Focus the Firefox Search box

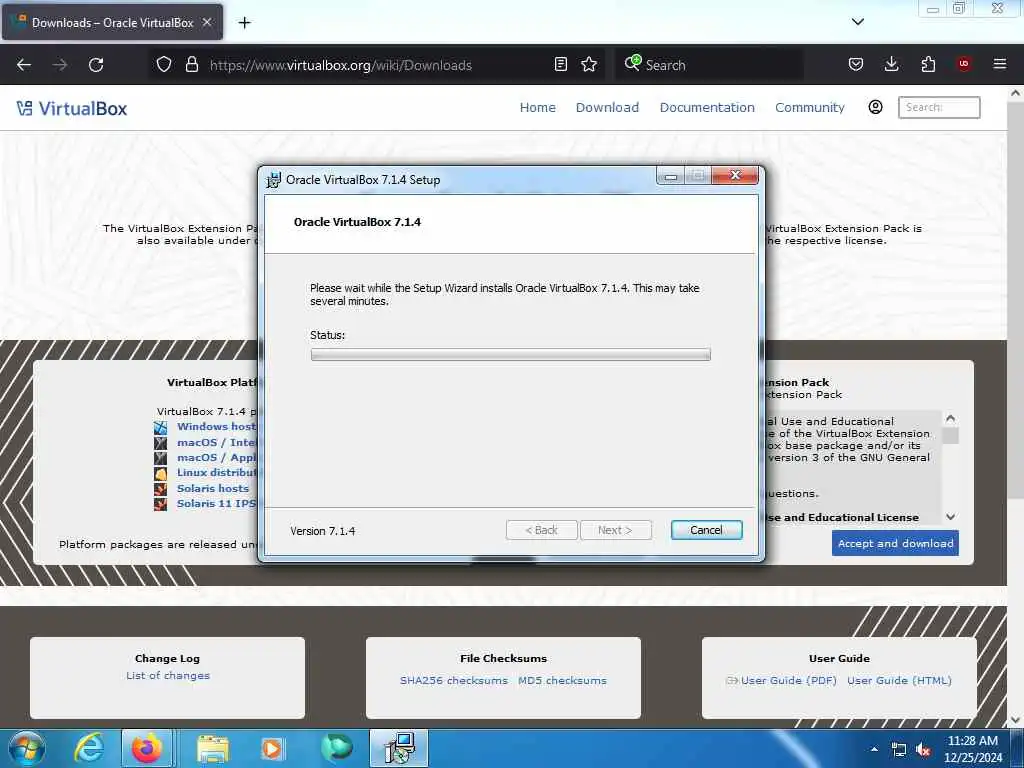point(709,65)
